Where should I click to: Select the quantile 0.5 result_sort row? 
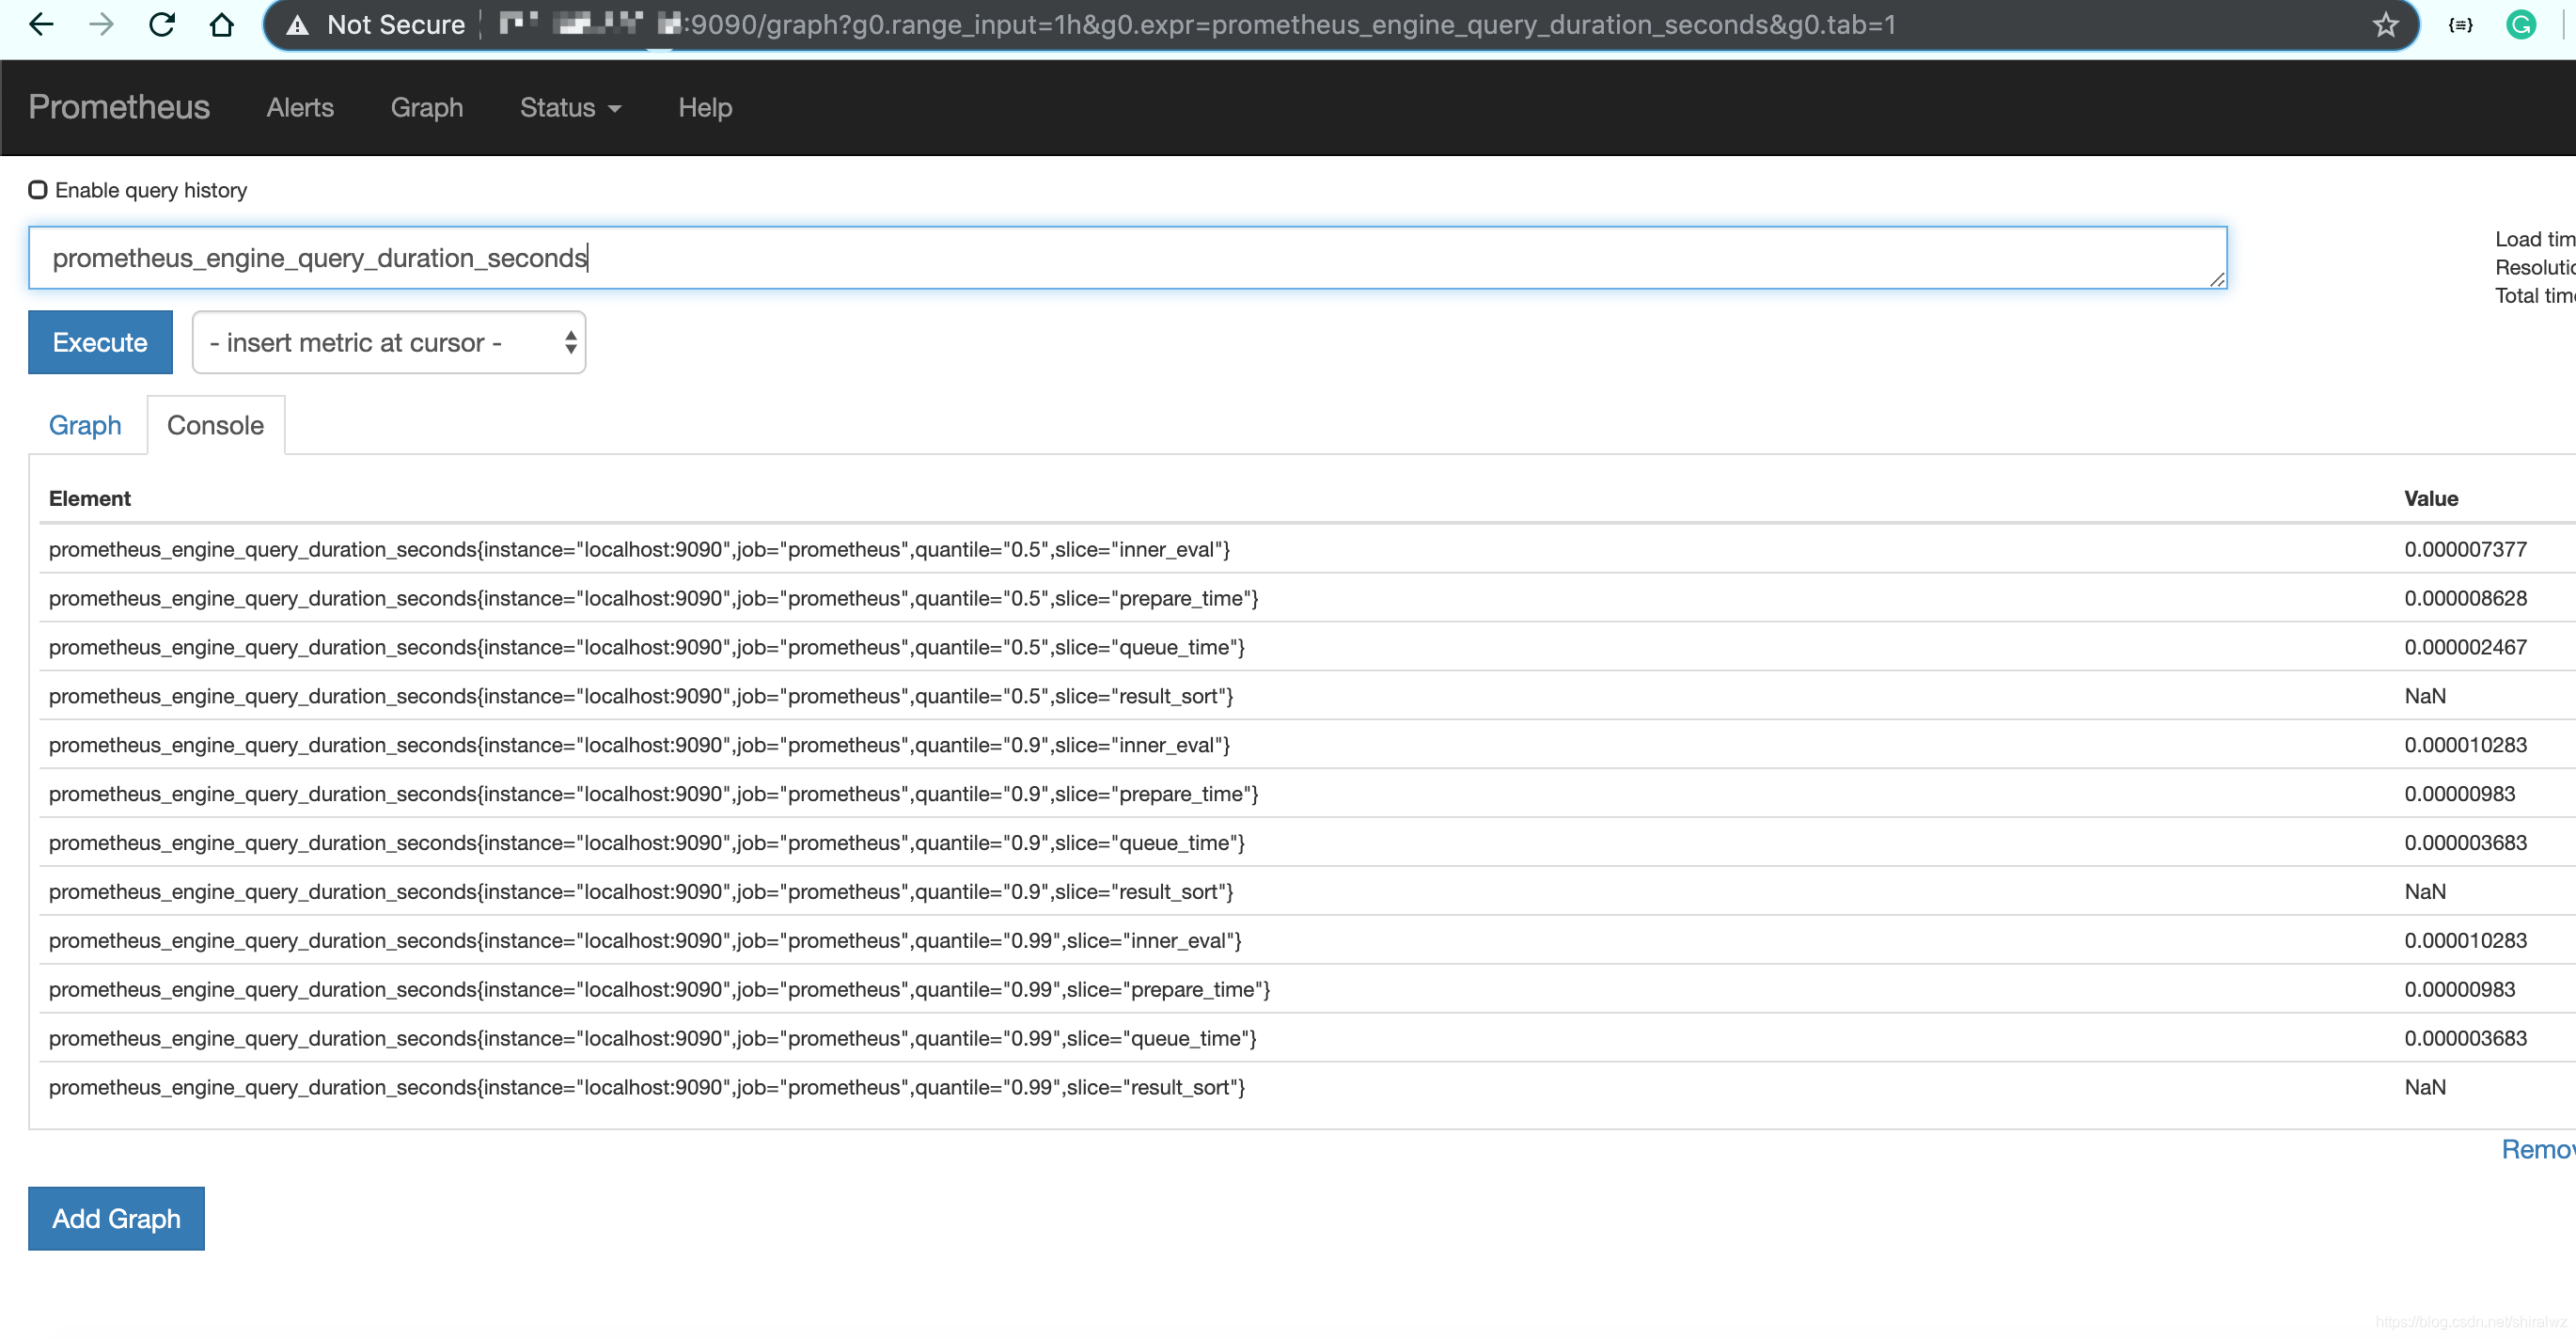point(1308,696)
